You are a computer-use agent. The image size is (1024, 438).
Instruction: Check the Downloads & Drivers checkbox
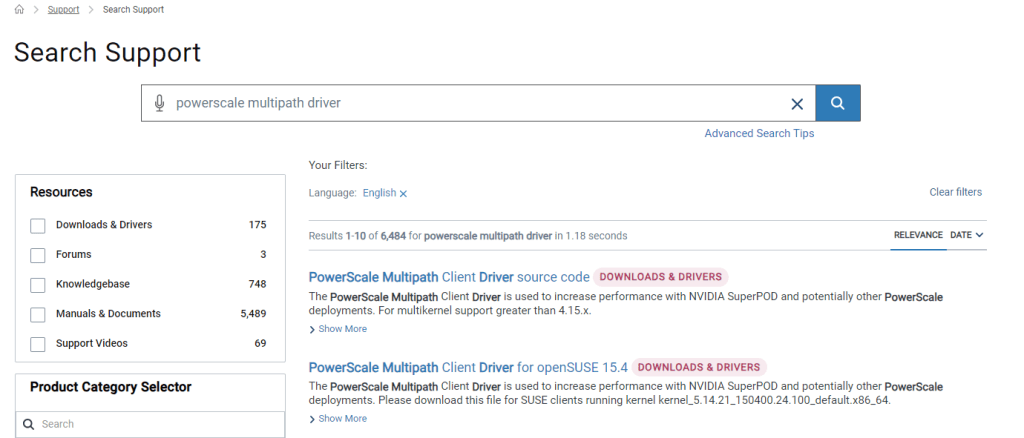coord(38,225)
